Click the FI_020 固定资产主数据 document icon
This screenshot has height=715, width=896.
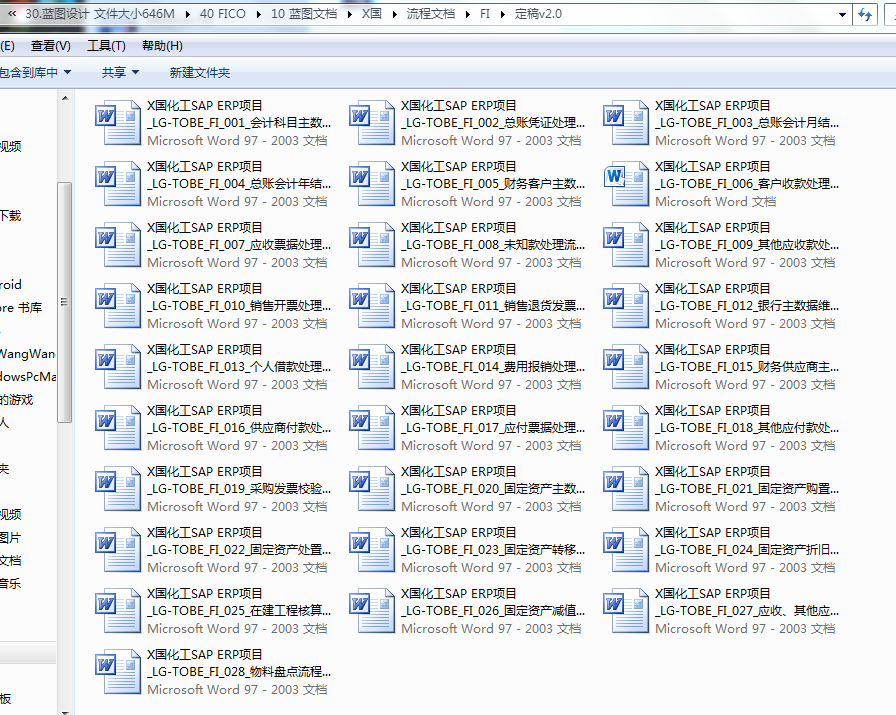[371, 488]
